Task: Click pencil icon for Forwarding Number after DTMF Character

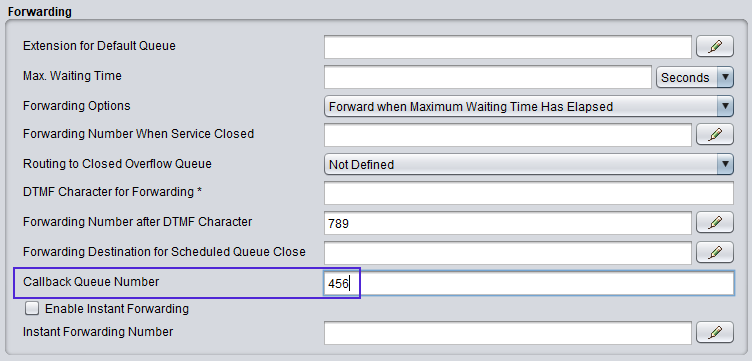Action: 715,222
